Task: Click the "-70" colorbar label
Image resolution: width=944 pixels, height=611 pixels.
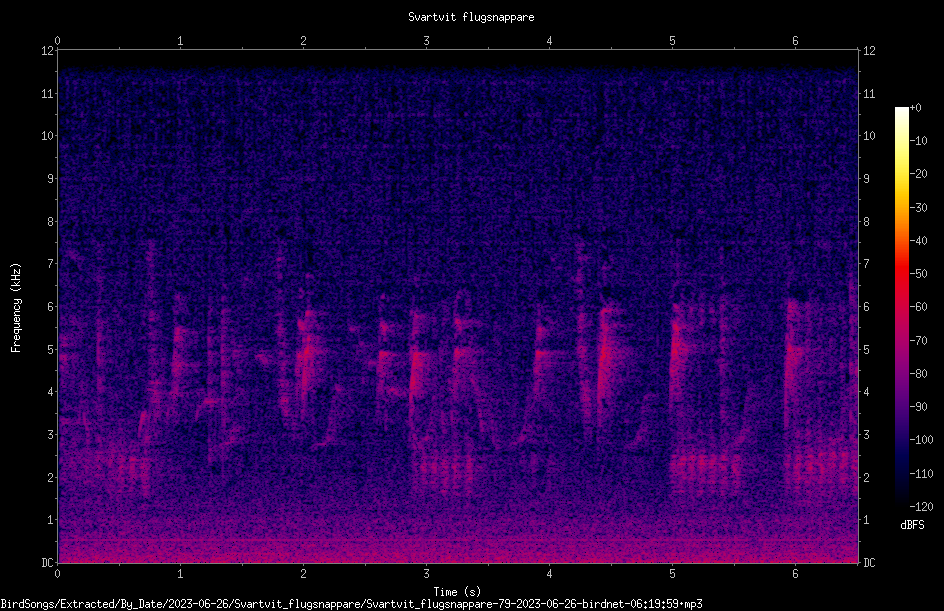Action: (918, 341)
